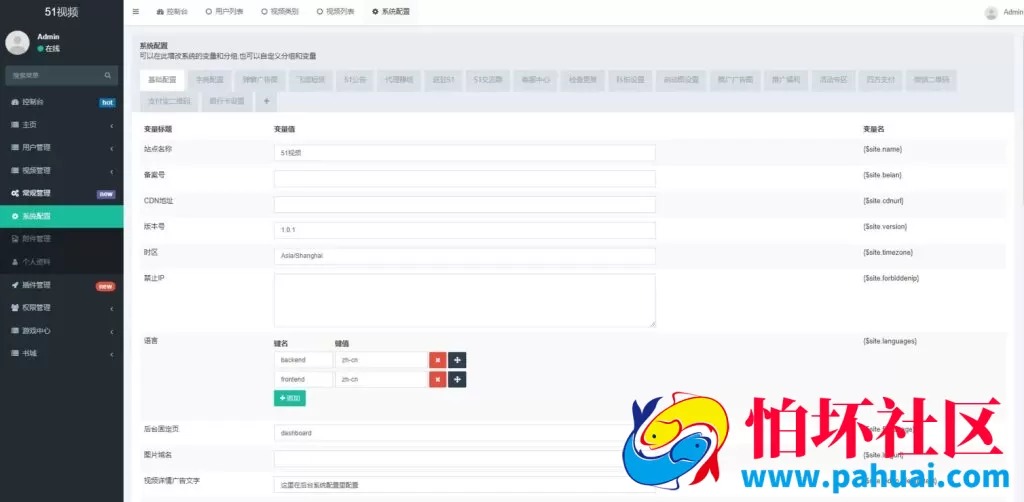The width and height of the screenshot is (1024, 502).
Task: Click the empty CDN地址 input field
Action: (x=464, y=204)
